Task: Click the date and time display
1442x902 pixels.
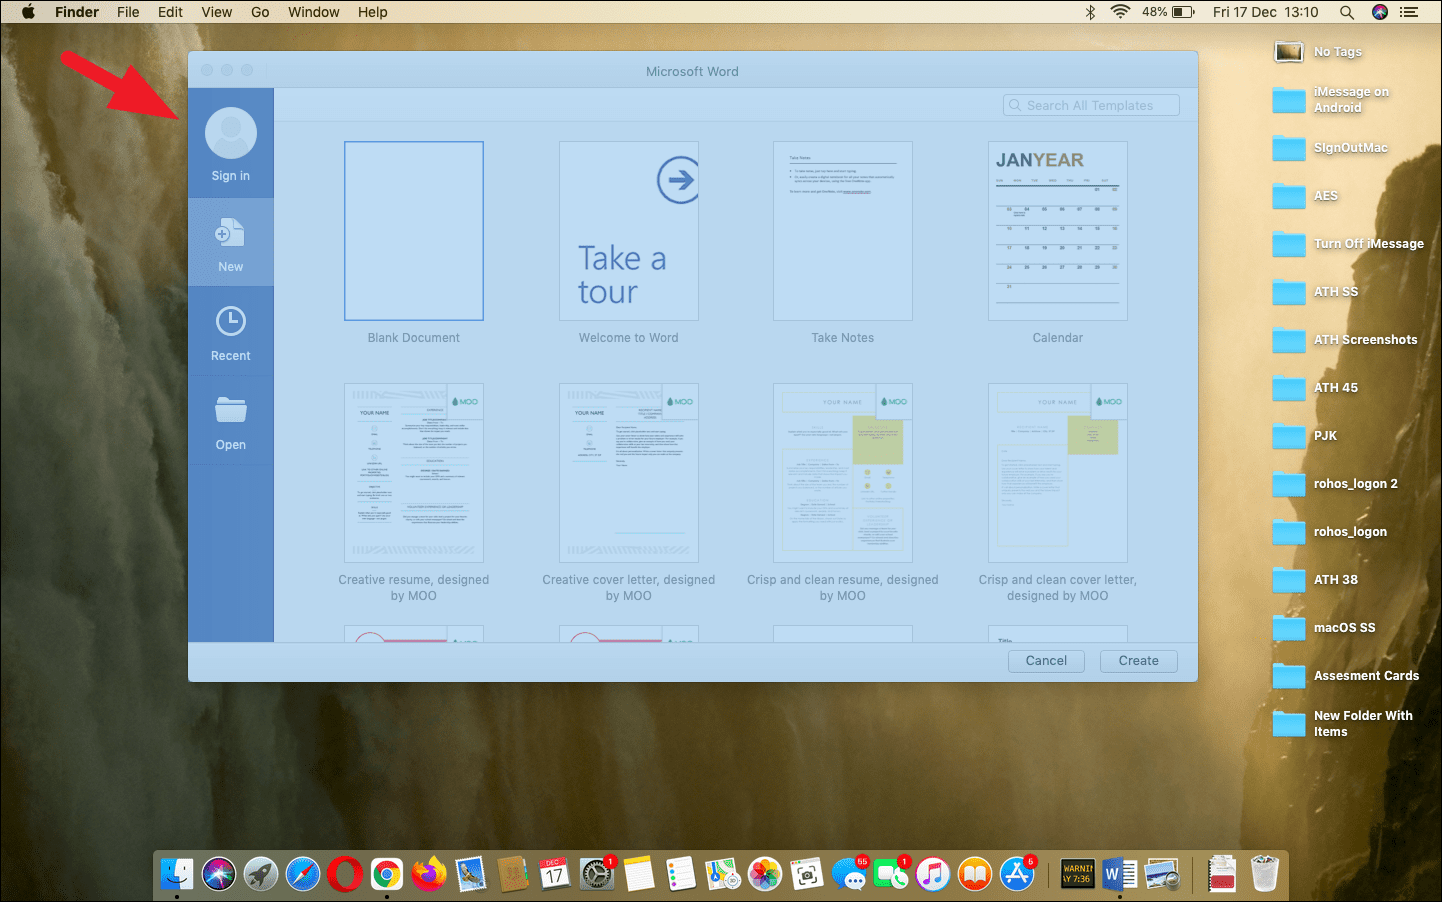Action: [1266, 12]
